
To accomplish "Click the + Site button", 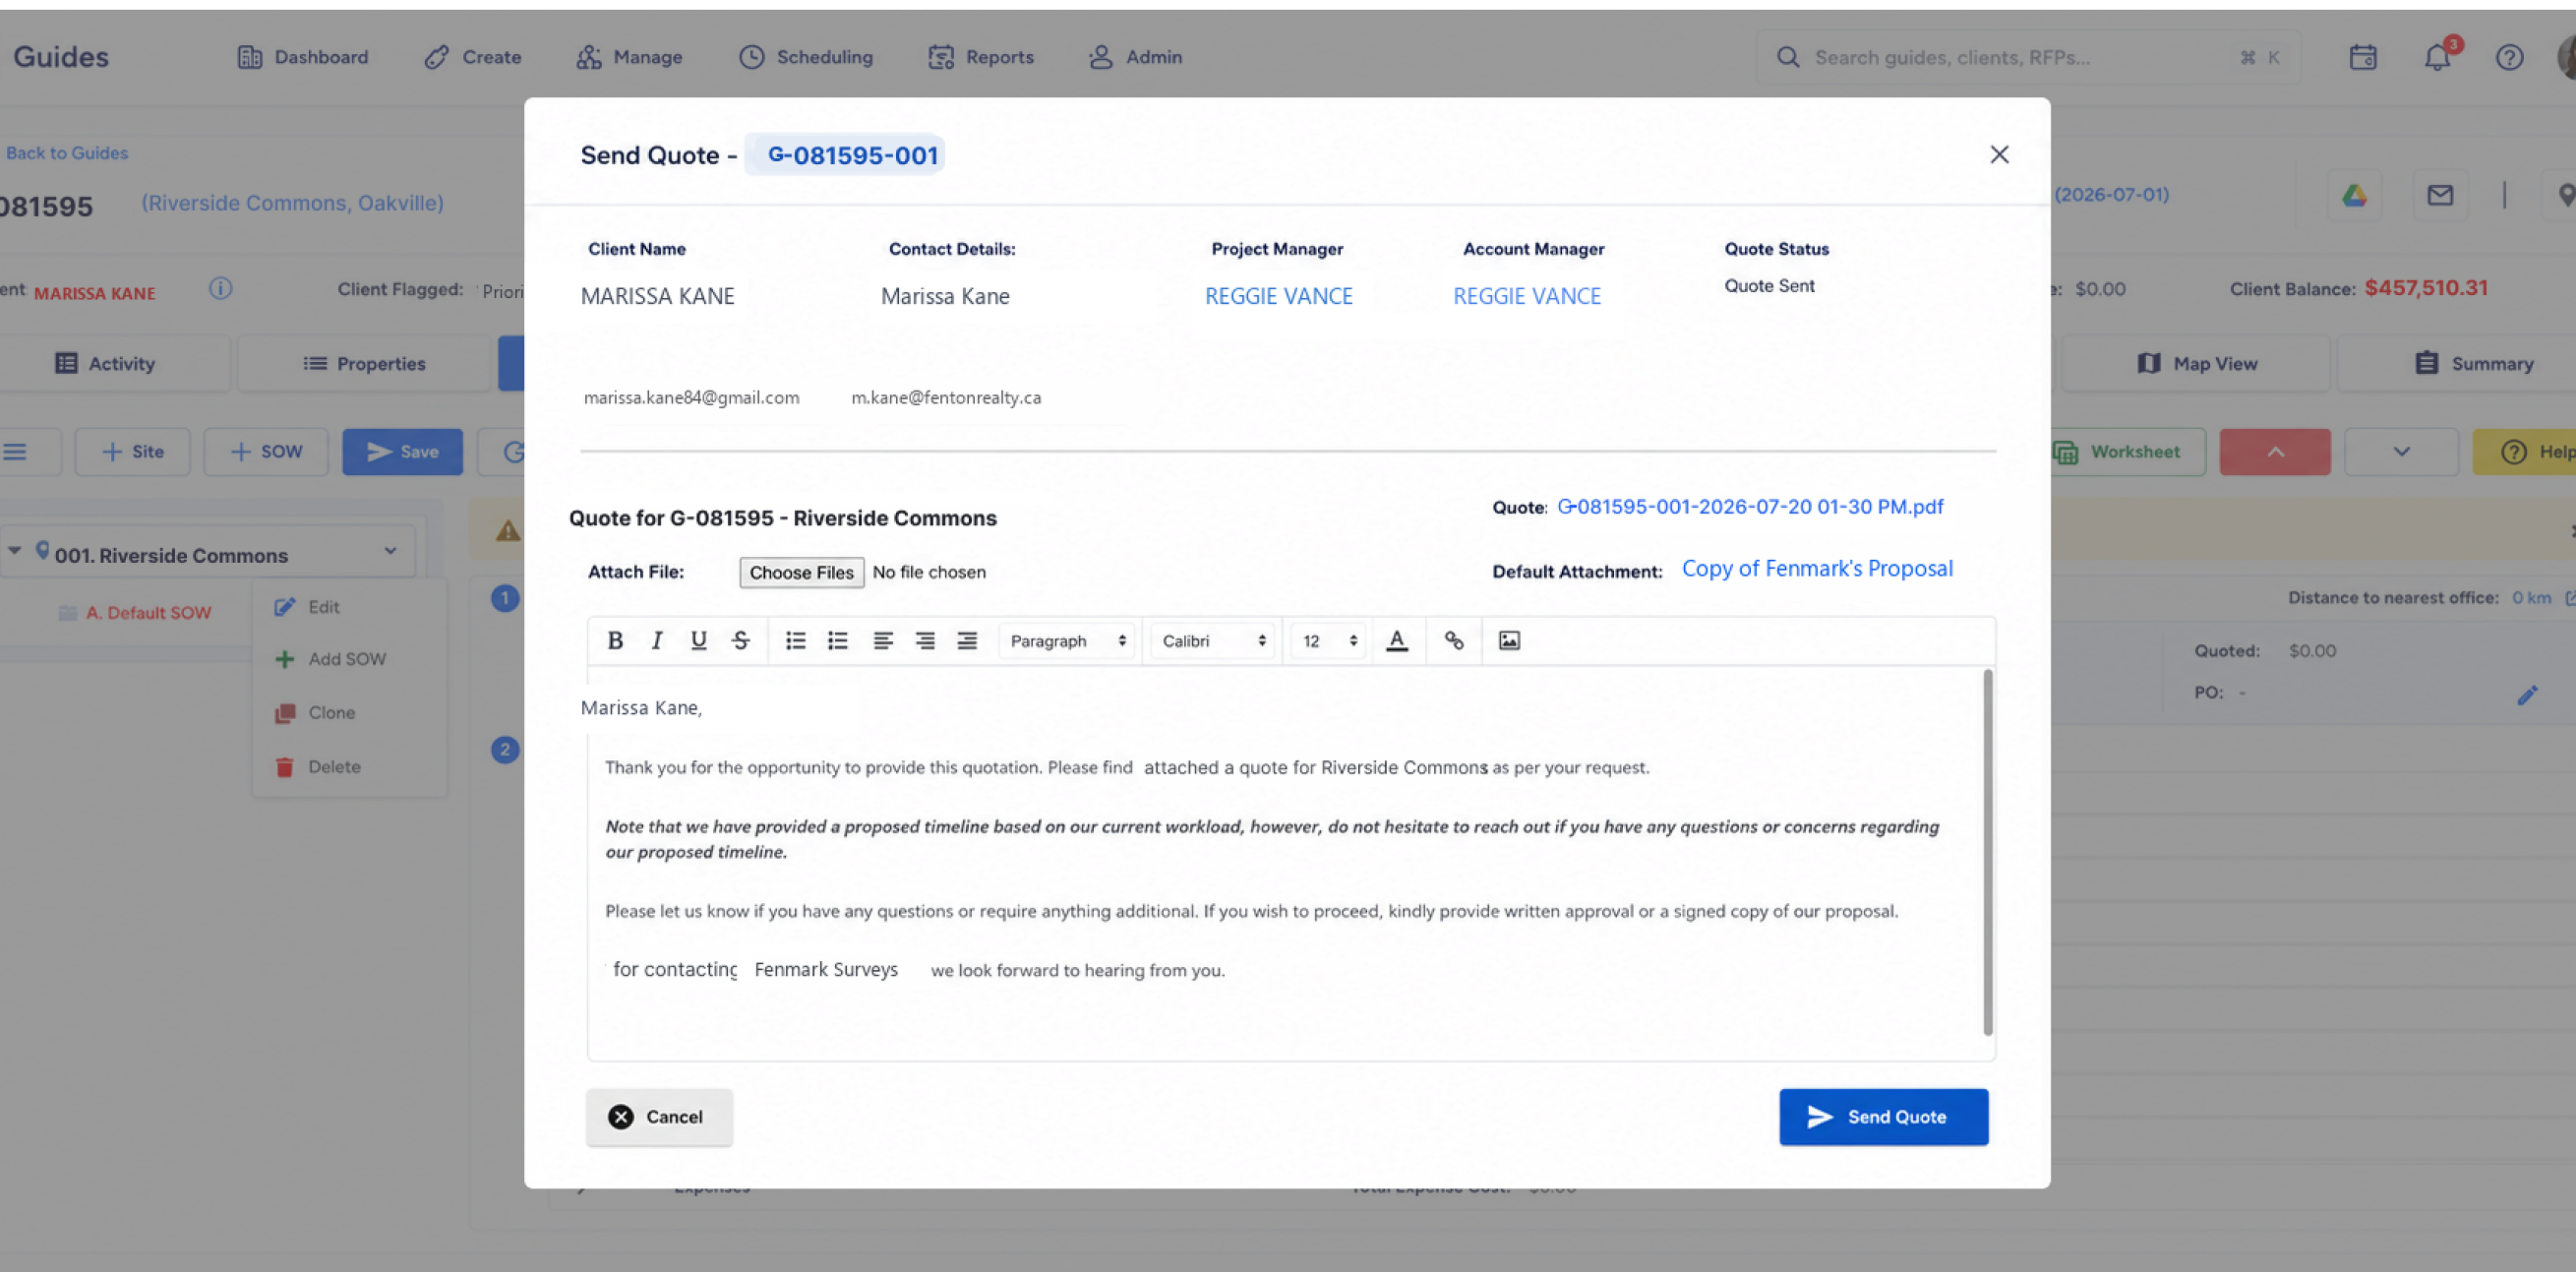I will 132,452.
